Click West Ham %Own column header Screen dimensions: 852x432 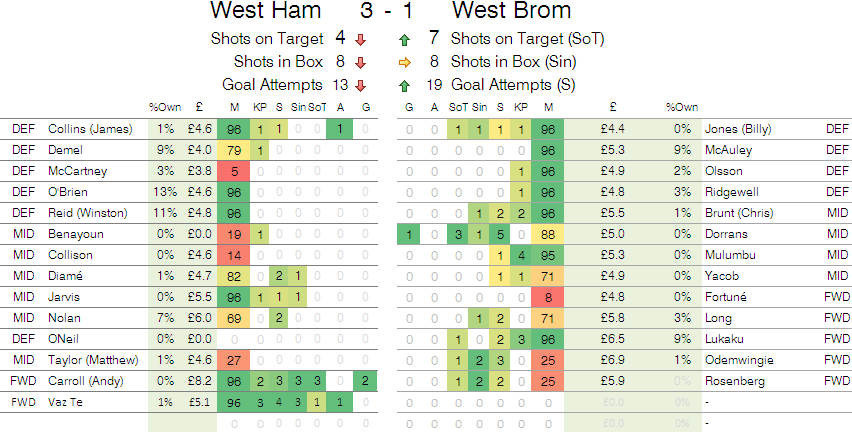point(164,108)
